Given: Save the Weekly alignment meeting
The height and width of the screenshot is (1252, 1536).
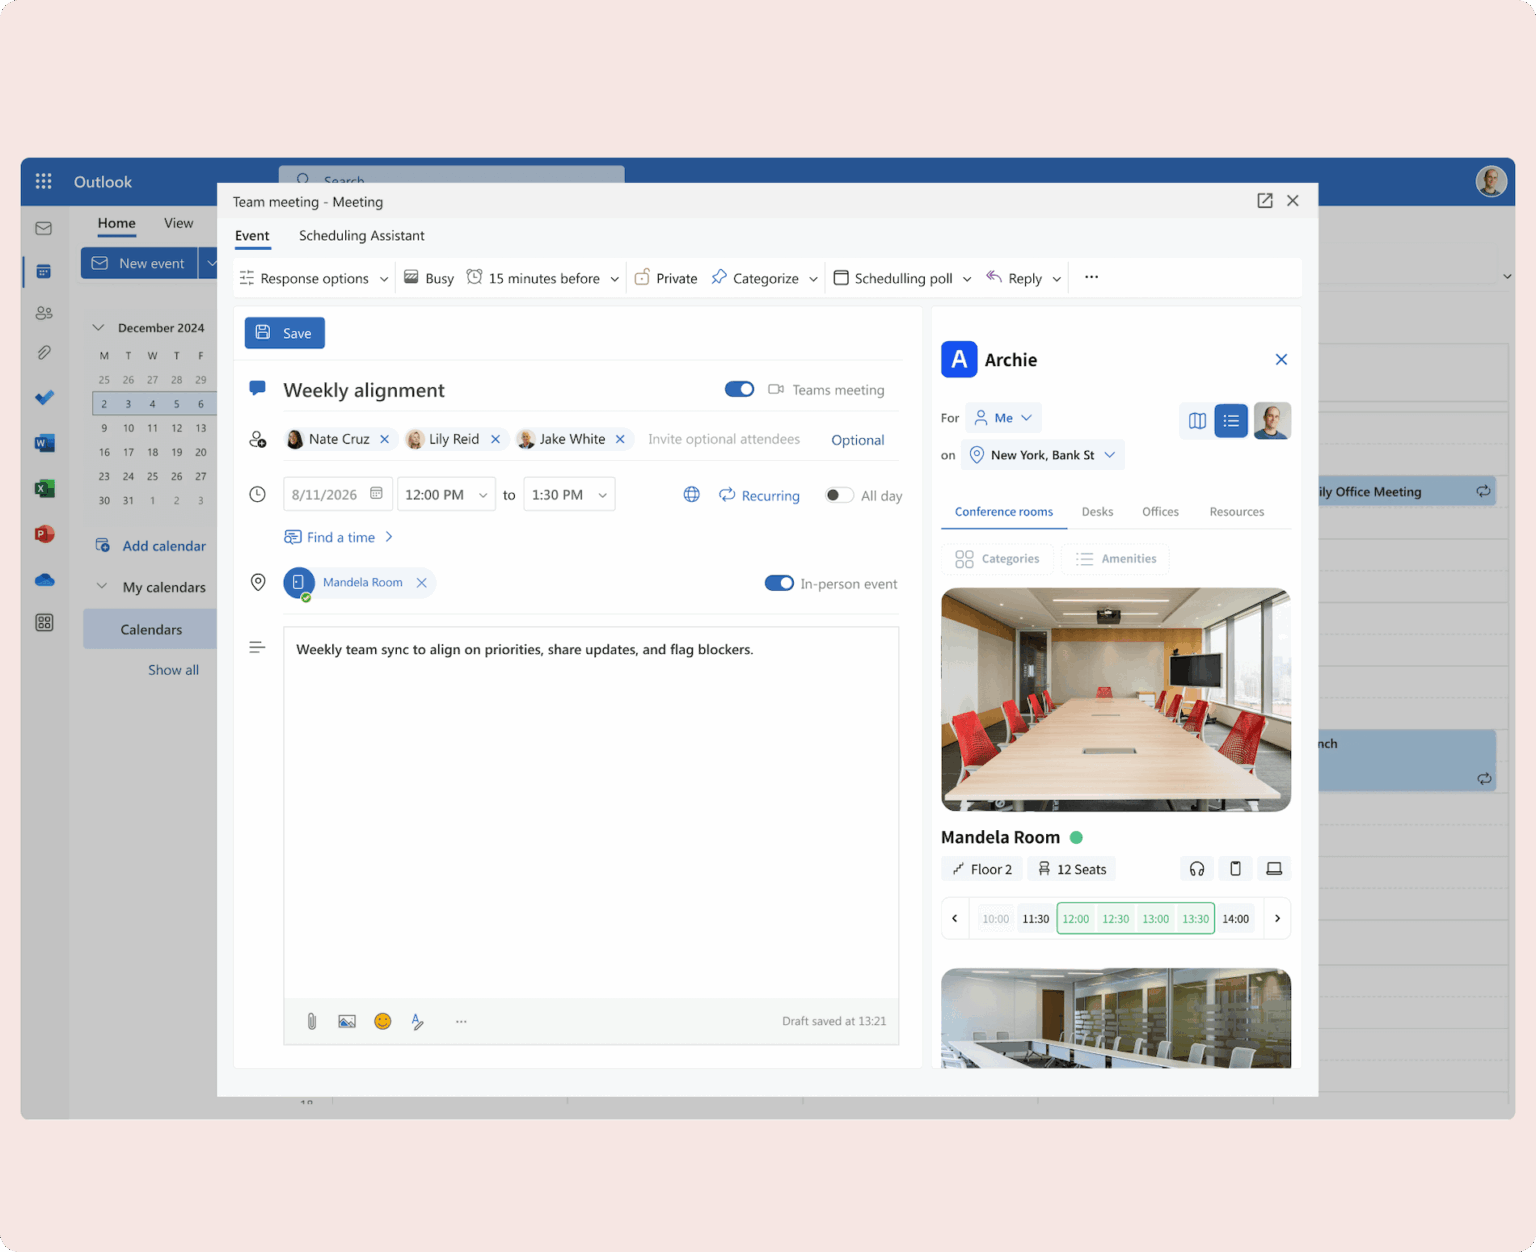Looking at the screenshot, I should click(284, 332).
